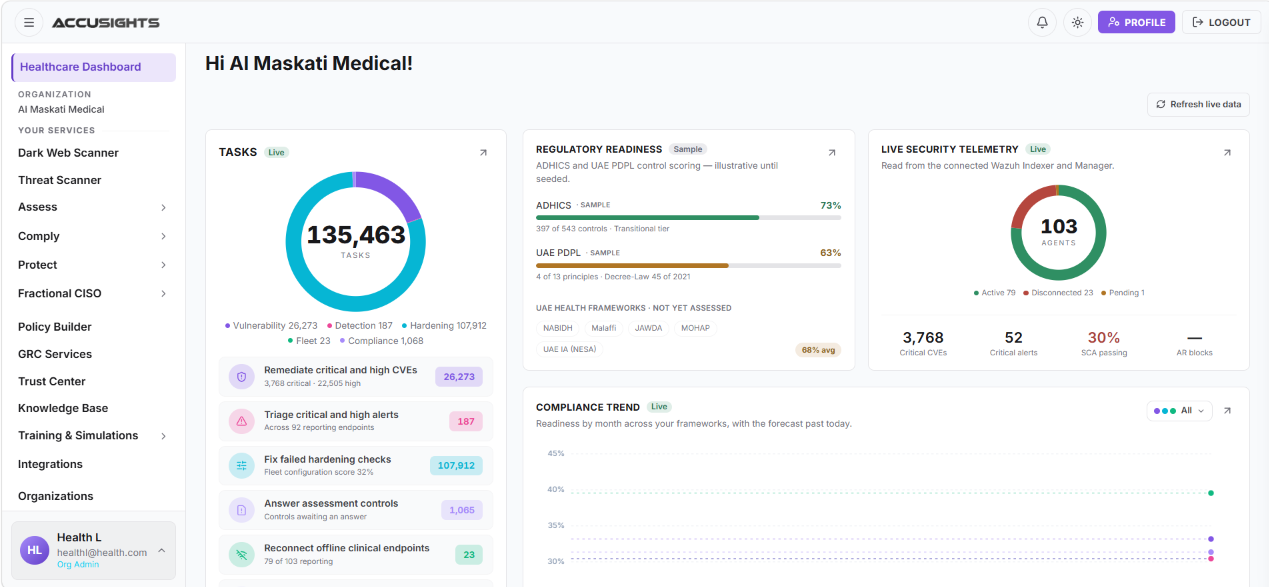This screenshot has height=587, width=1269.
Task: Click the document icon for assessment controls
Action: [x=241, y=510]
